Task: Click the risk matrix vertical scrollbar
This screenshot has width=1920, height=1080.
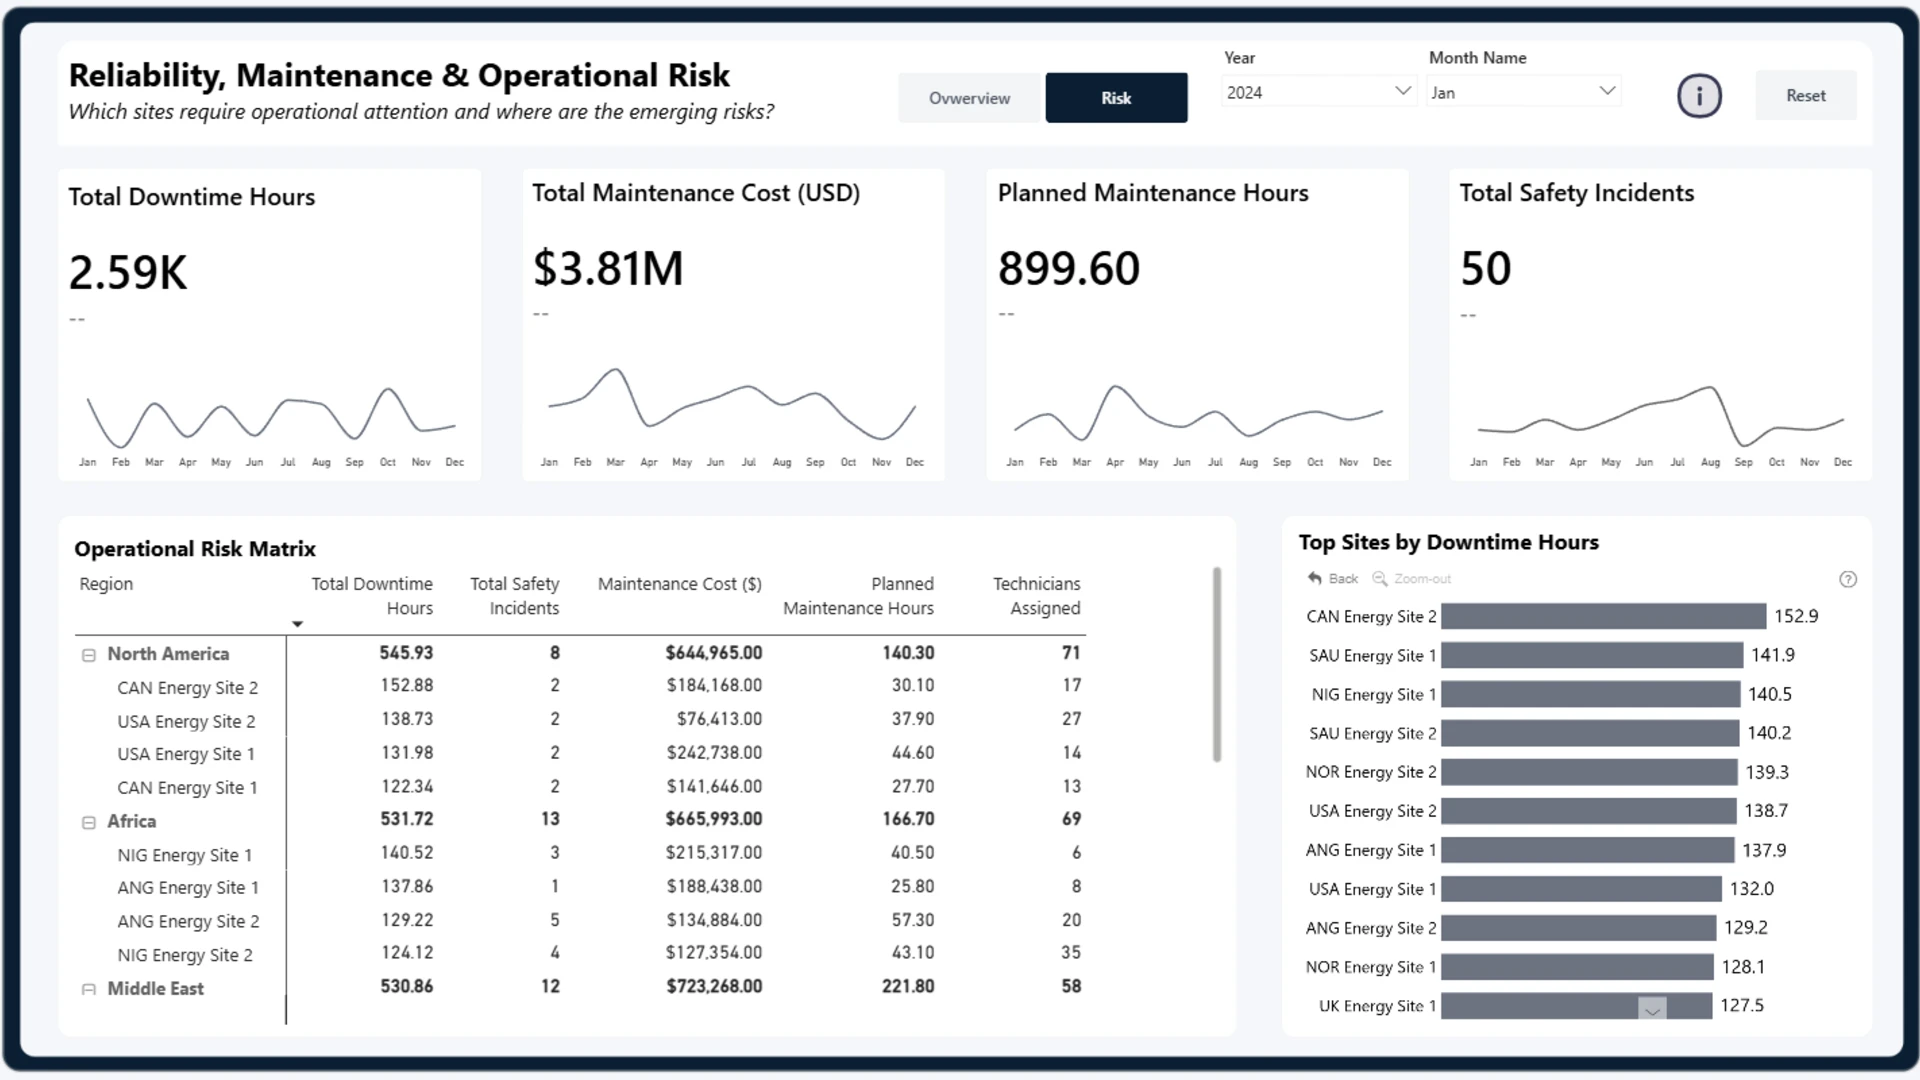Action: pos(1217,665)
